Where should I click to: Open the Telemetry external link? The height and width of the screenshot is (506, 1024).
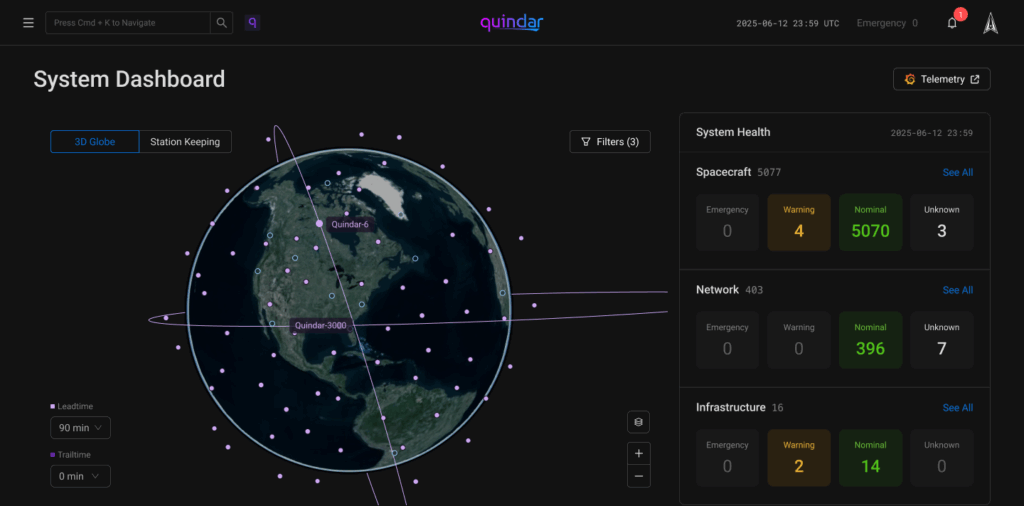941,79
